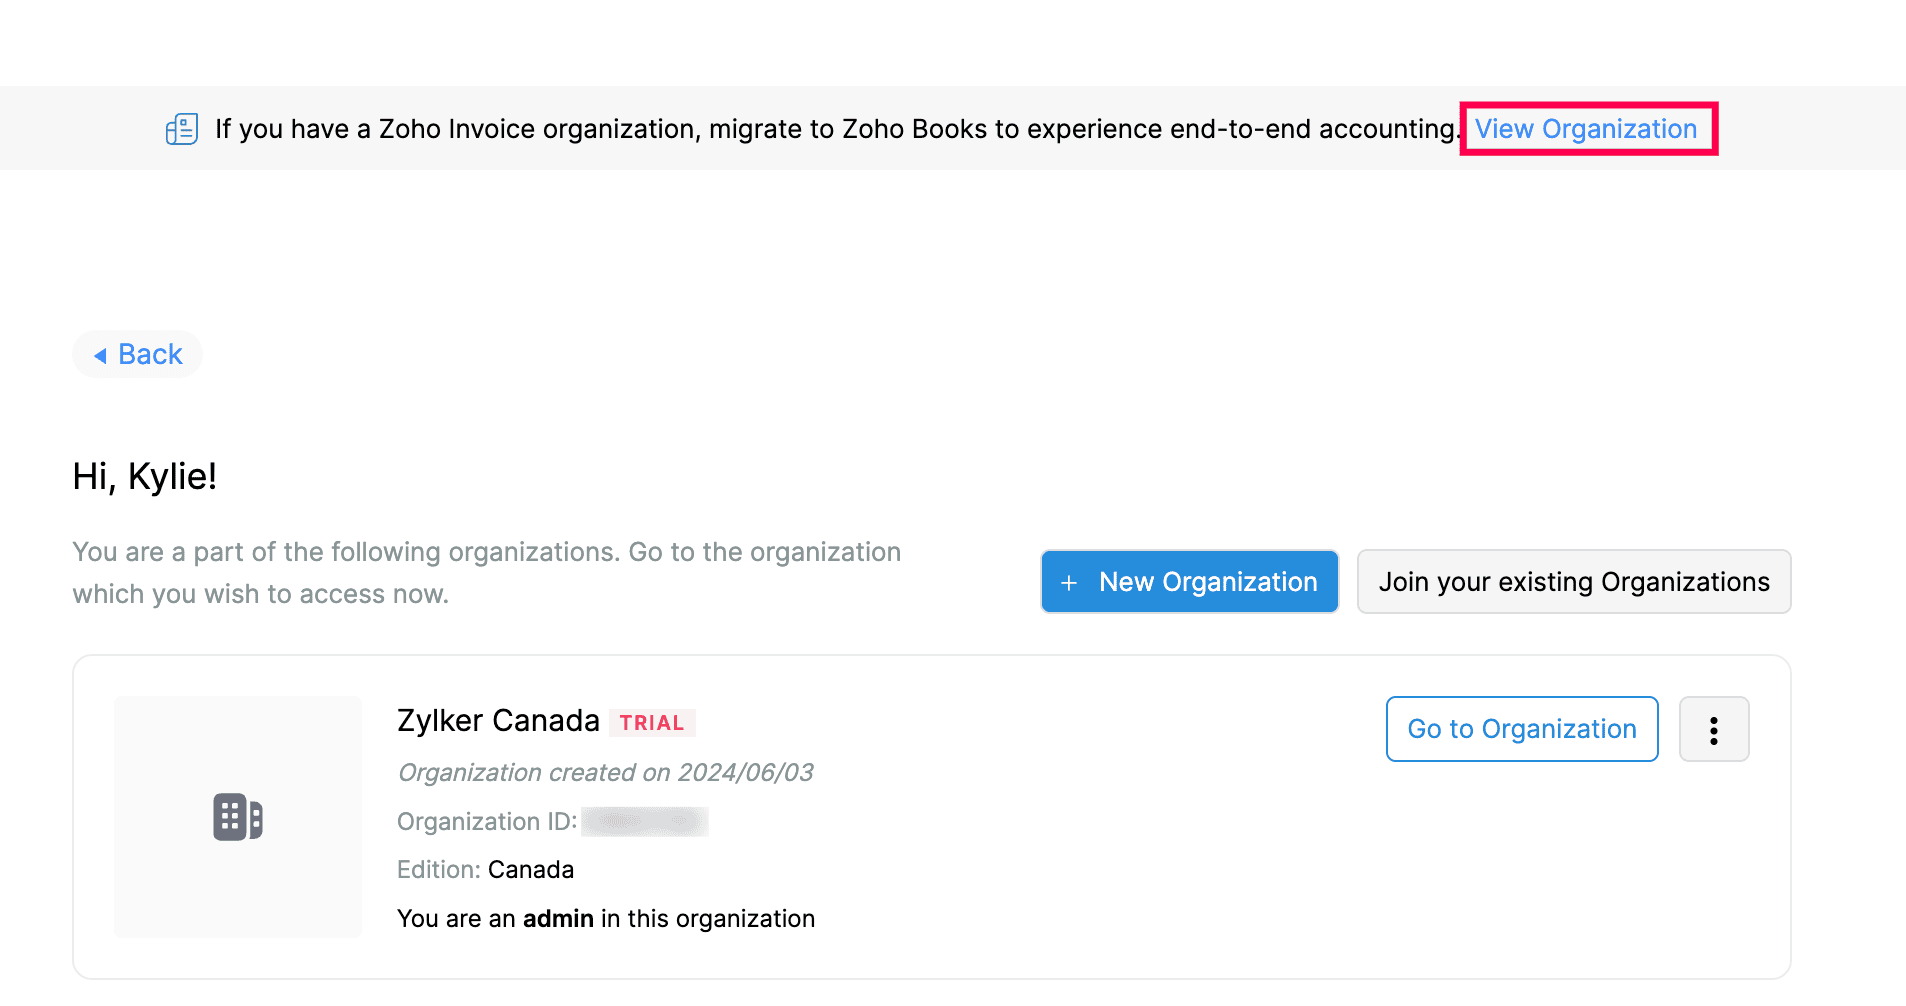The image size is (1906, 1006).
Task: Open the View Organization link
Action: coord(1586,128)
